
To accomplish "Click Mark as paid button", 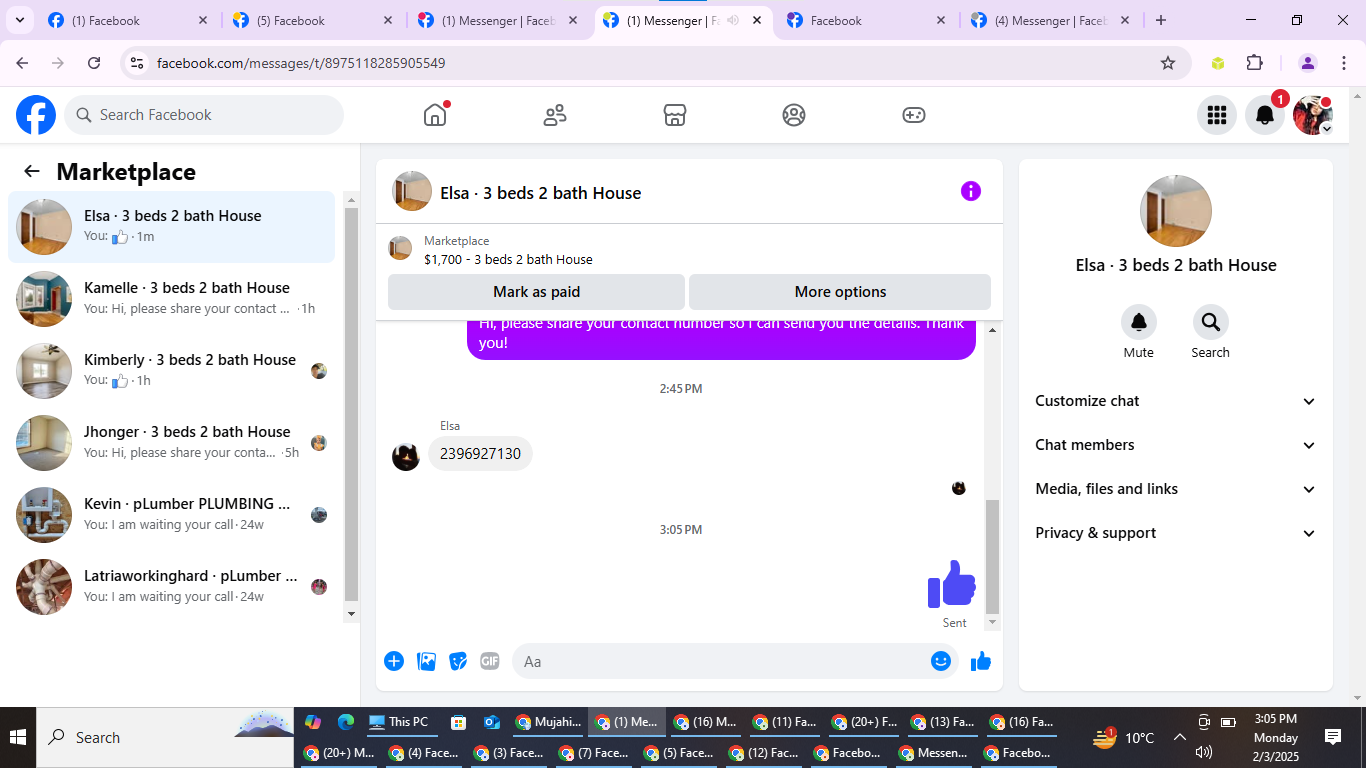I will click(x=536, y=292).
